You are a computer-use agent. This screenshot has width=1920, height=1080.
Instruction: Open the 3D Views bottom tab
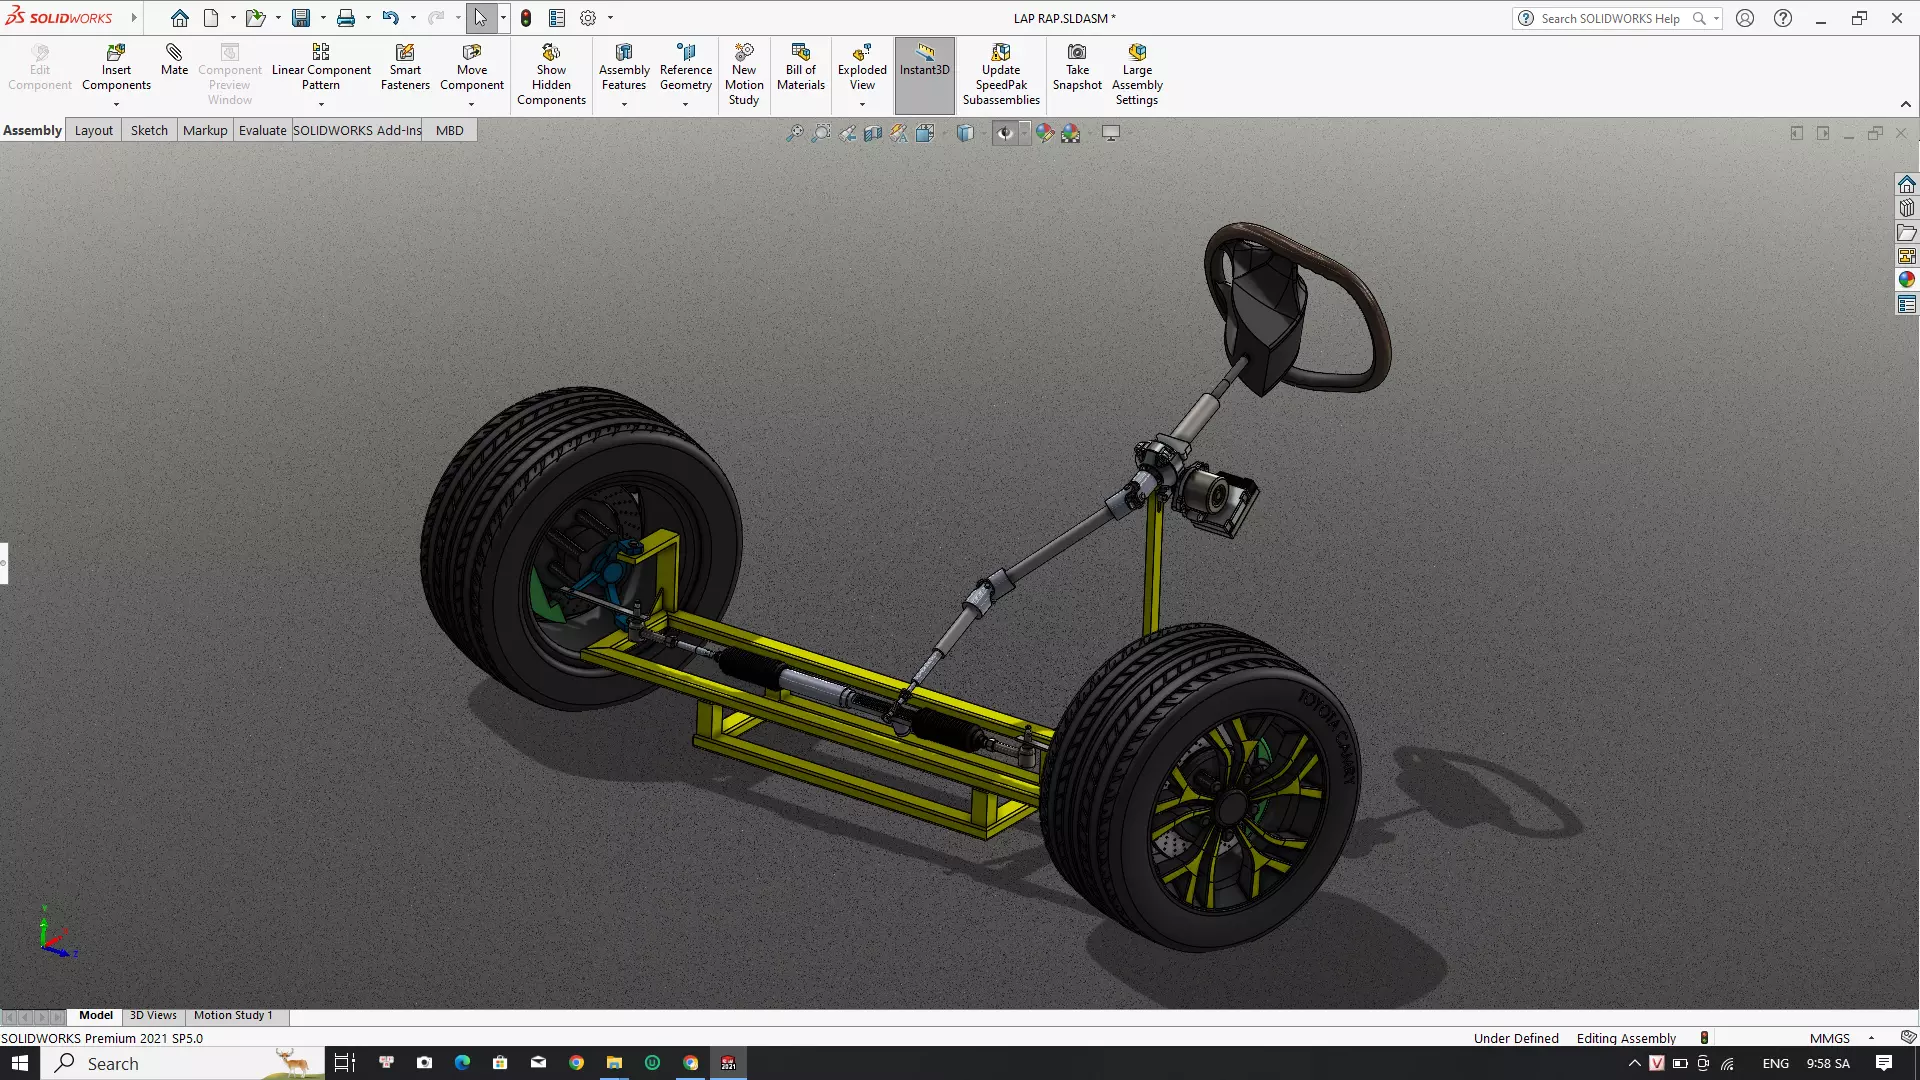click(153, 1015)
